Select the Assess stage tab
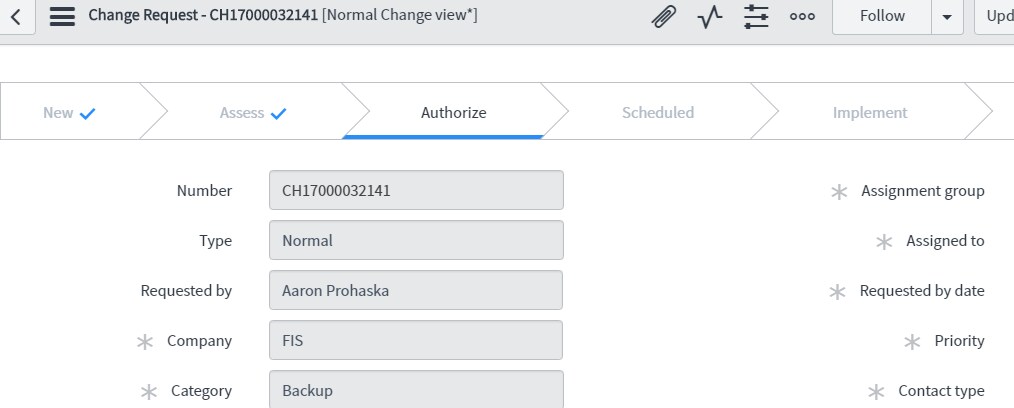The image size is (1014, 408). (x=253, y=113)
